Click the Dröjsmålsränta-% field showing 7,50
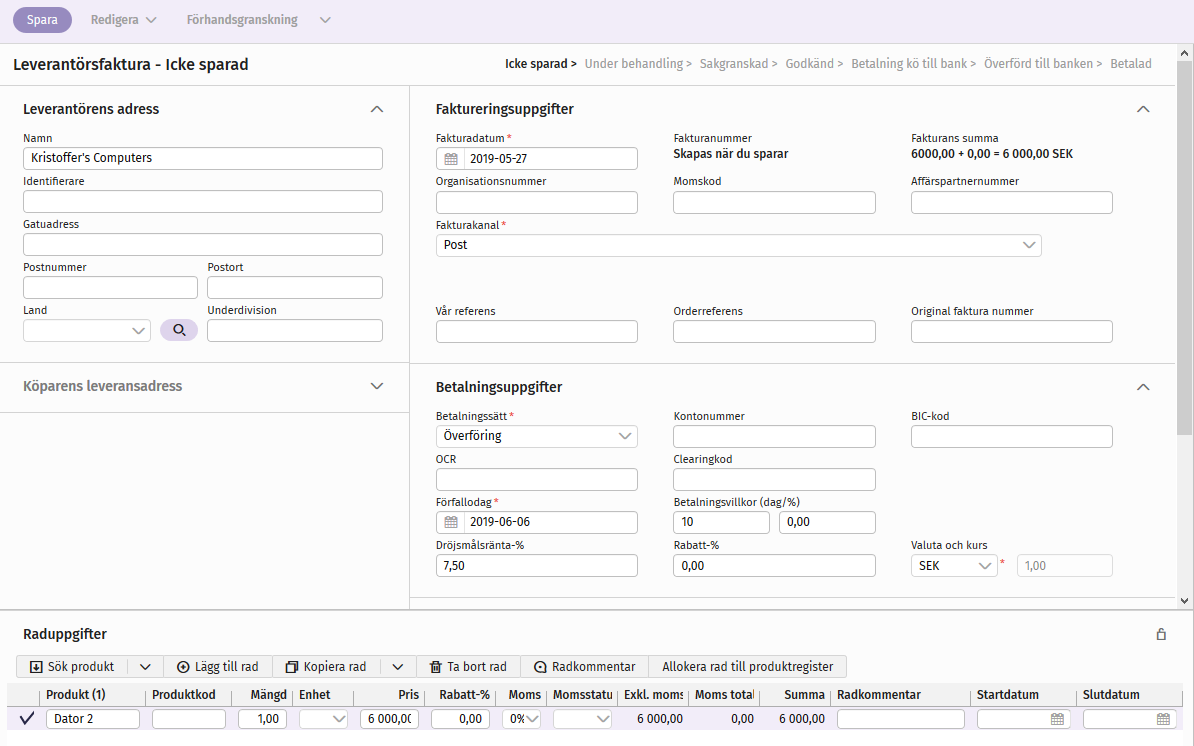The image size is (1194, 746). [x=537, y=566]
